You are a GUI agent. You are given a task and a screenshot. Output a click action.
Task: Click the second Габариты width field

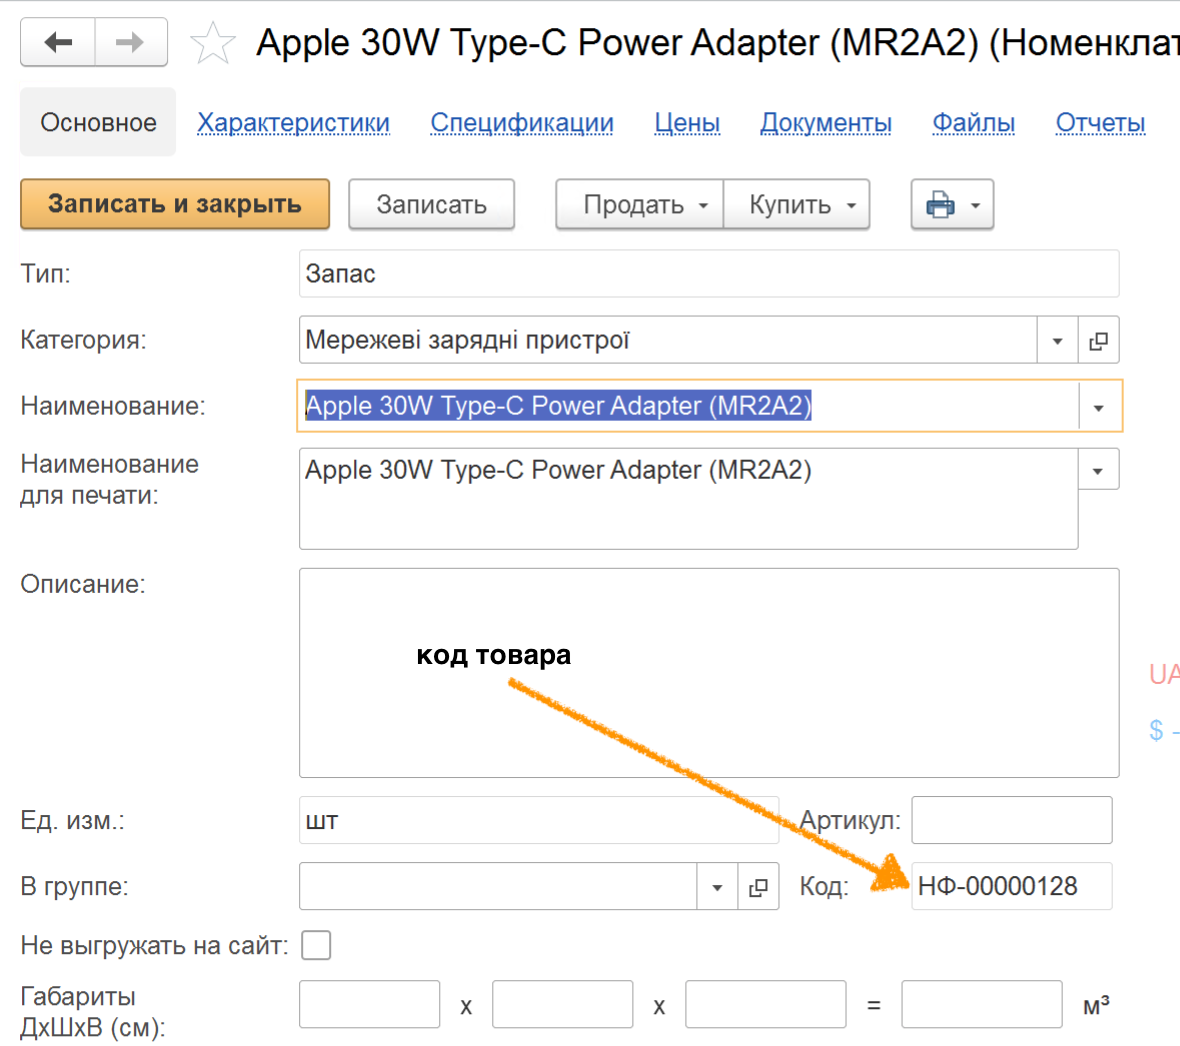pos(562,1005)
